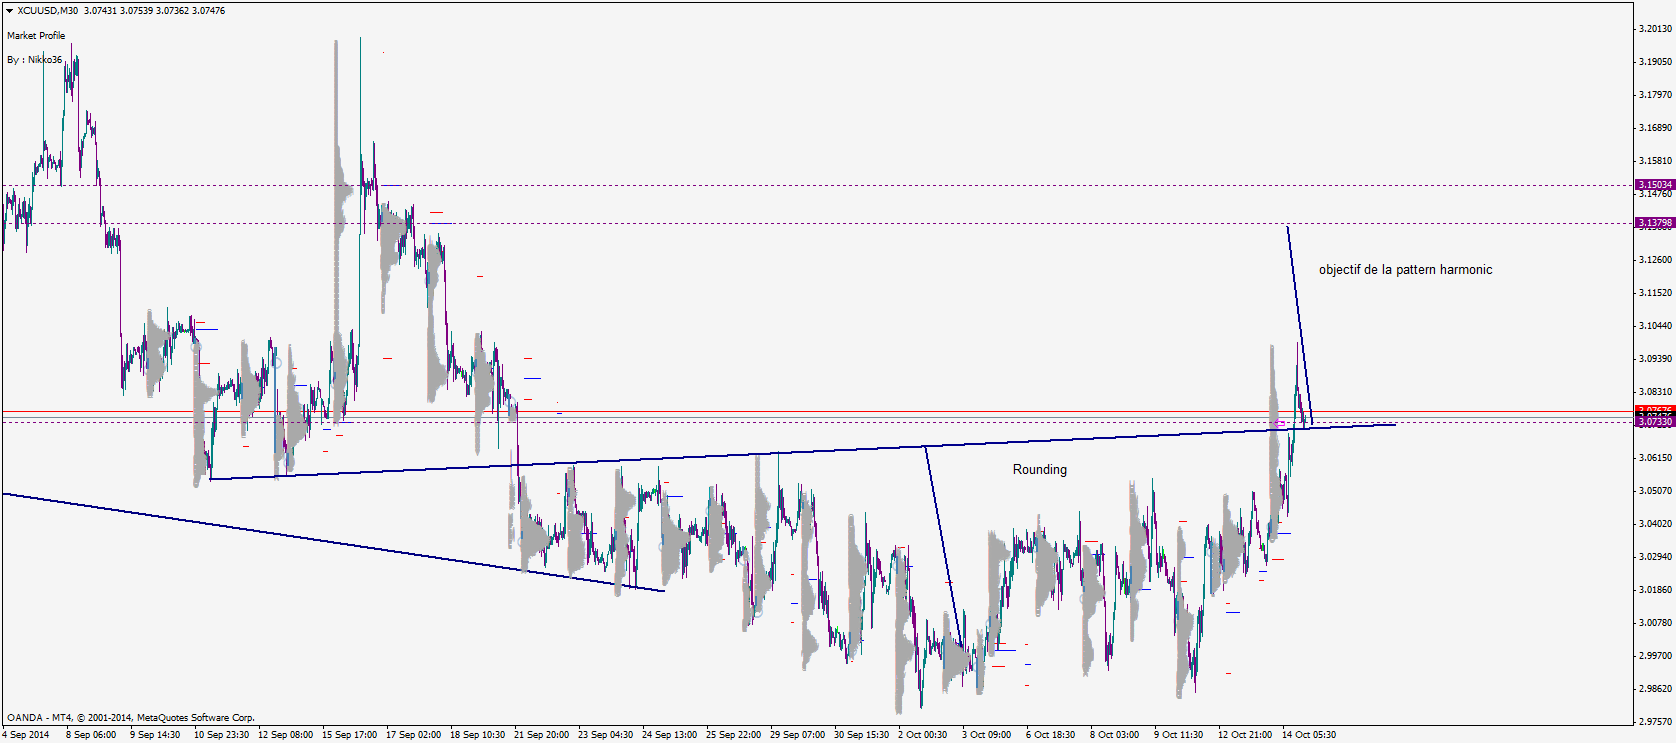Click the '15 Sep 17:00' time label
This screenshot has width=1676, height=743.
349,735
